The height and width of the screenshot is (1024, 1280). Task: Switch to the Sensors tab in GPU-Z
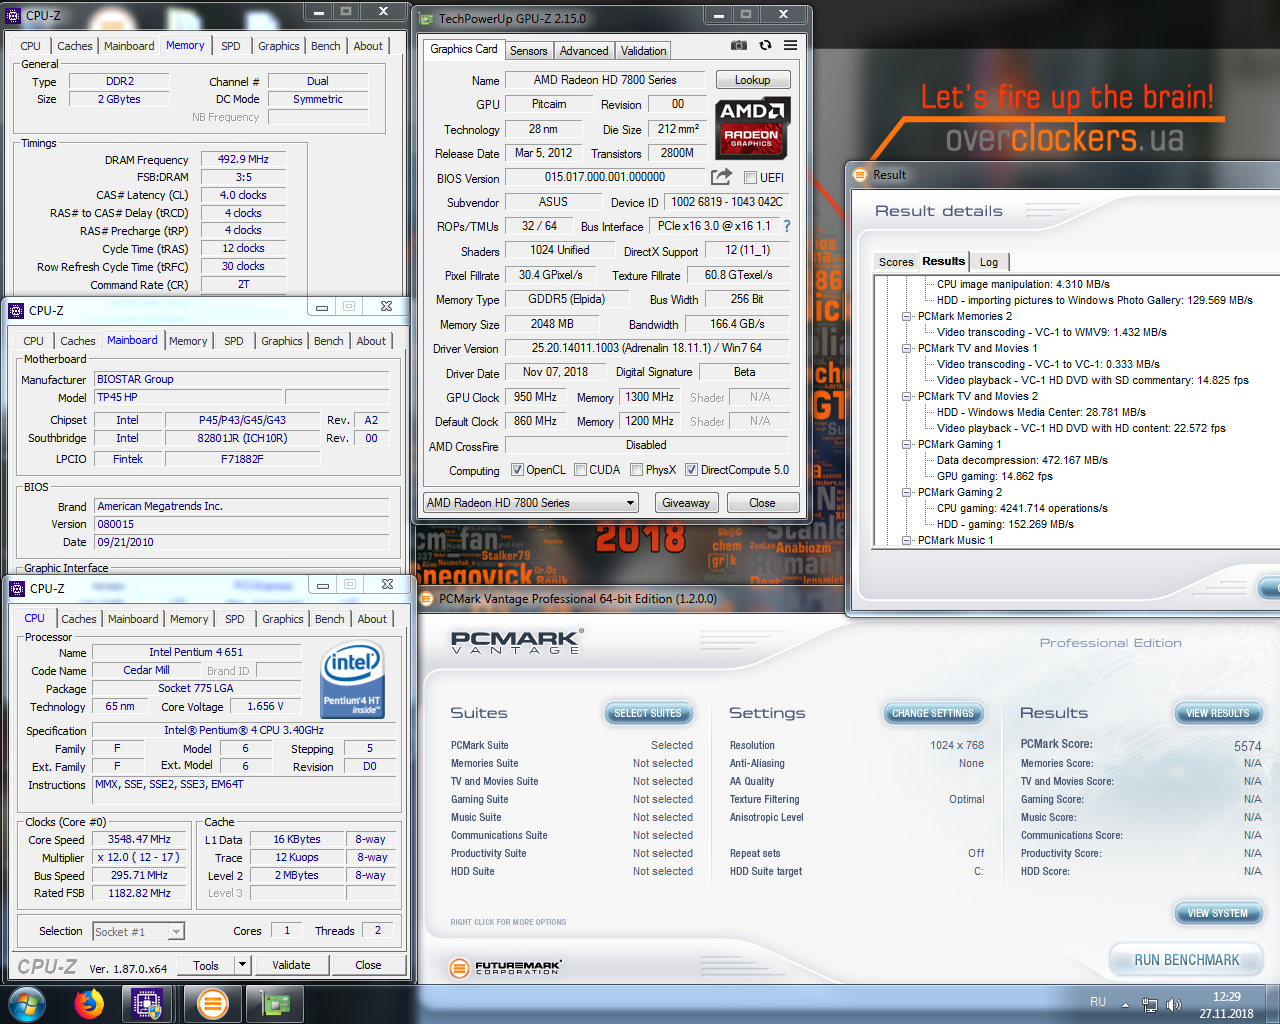528,51
